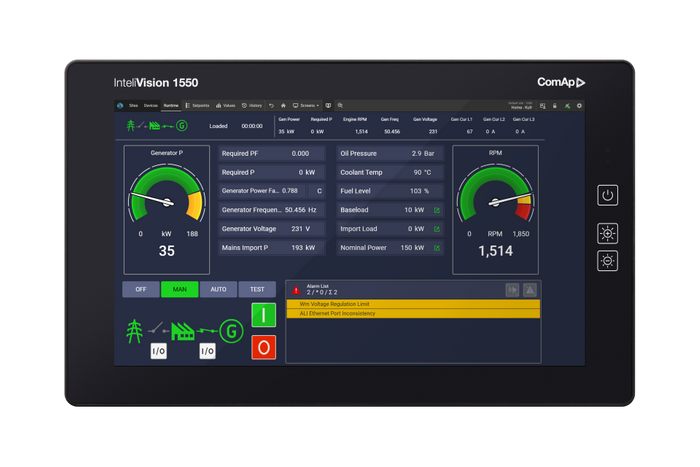Click the Home icon in the toolbar
700x467 pixels.
click(284, 105)
